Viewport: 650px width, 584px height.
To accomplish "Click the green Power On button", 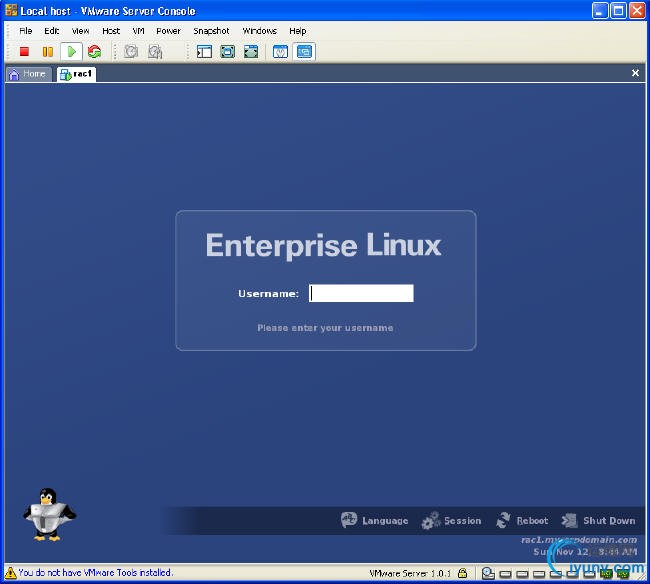I will pos(71,52).
